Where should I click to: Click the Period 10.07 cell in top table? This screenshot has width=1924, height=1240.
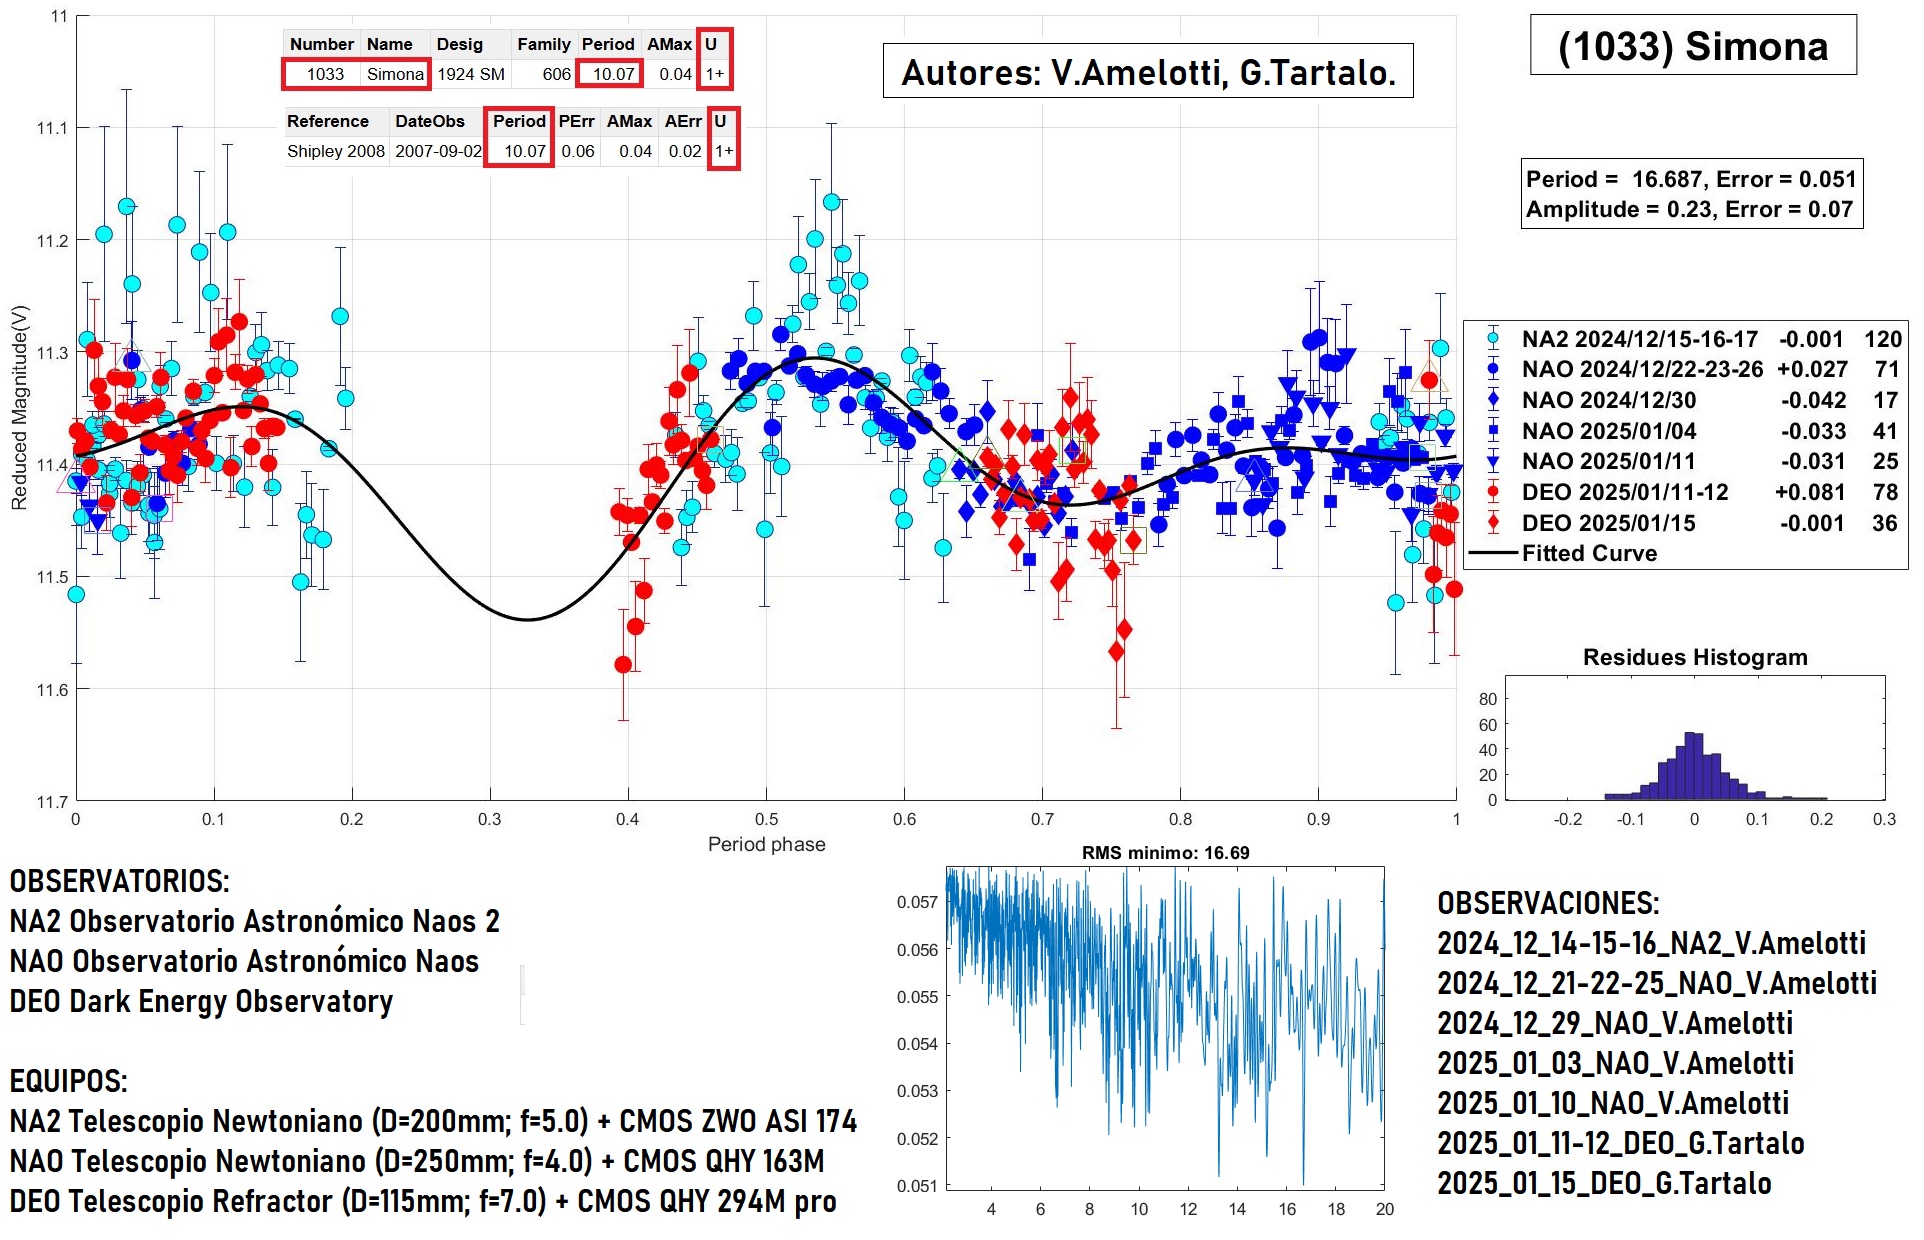[611, 74]
